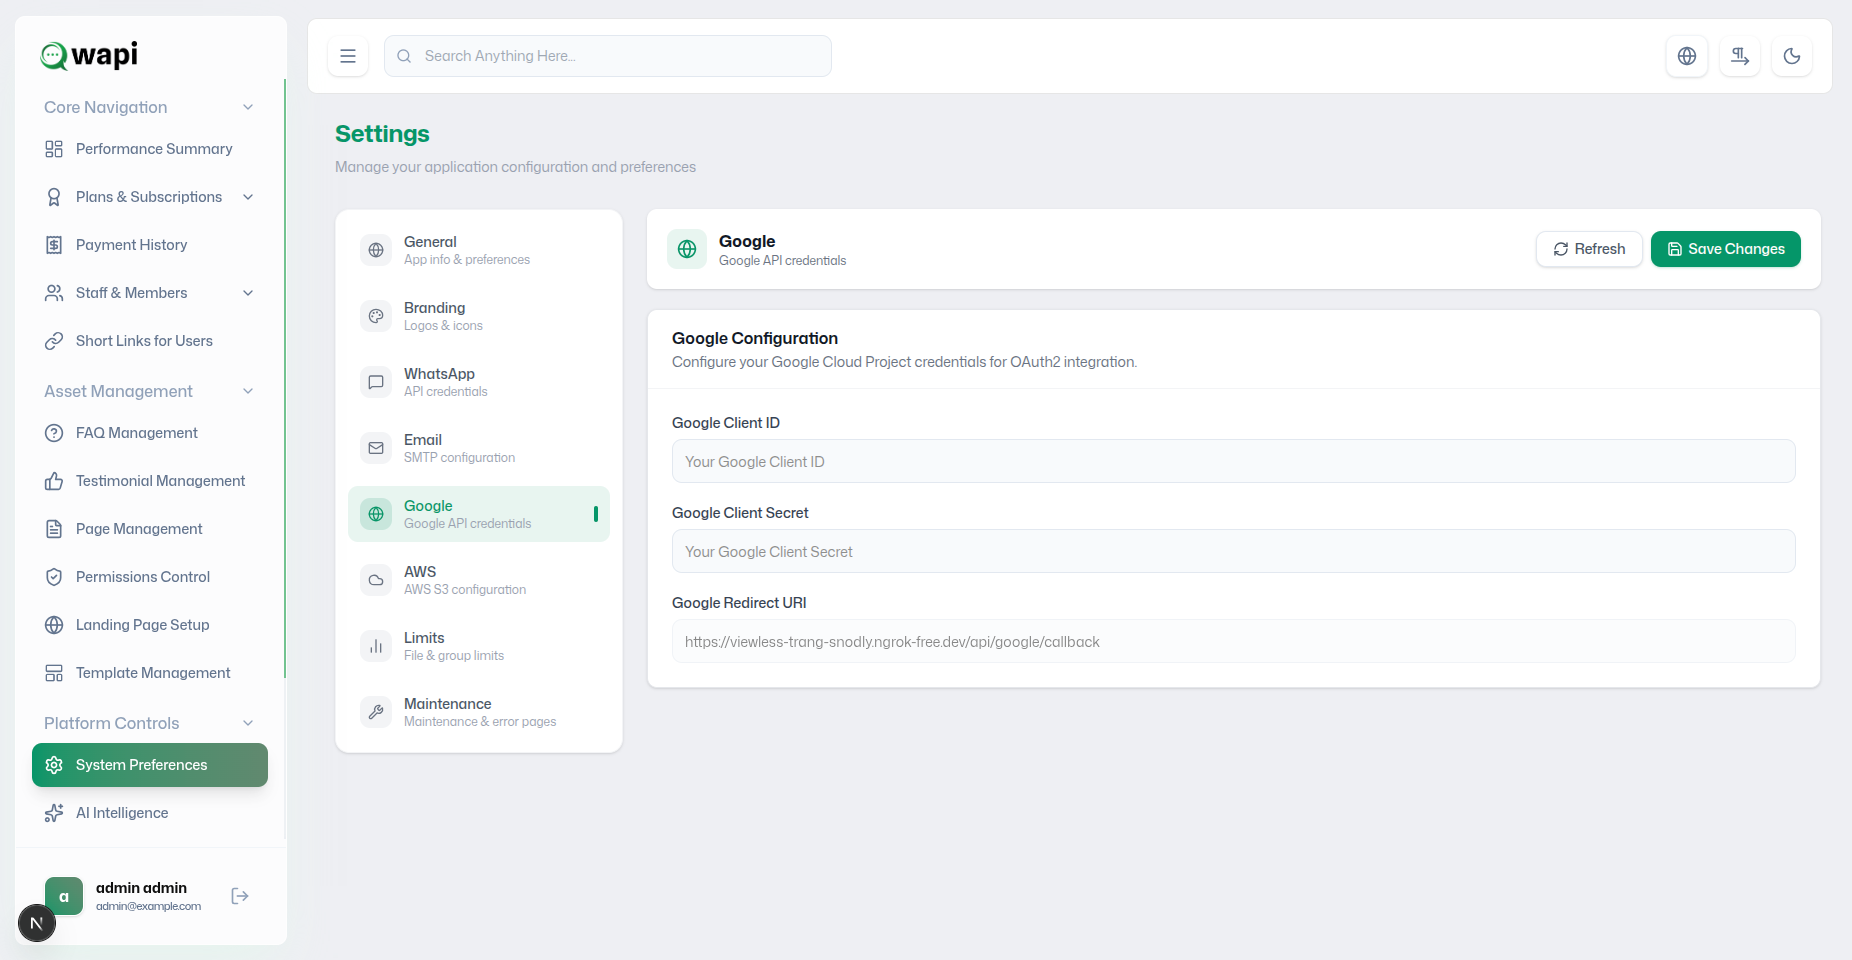Click the Google Redirect URI field
The image size is (1852, 960).
[x=1234, y=641]
